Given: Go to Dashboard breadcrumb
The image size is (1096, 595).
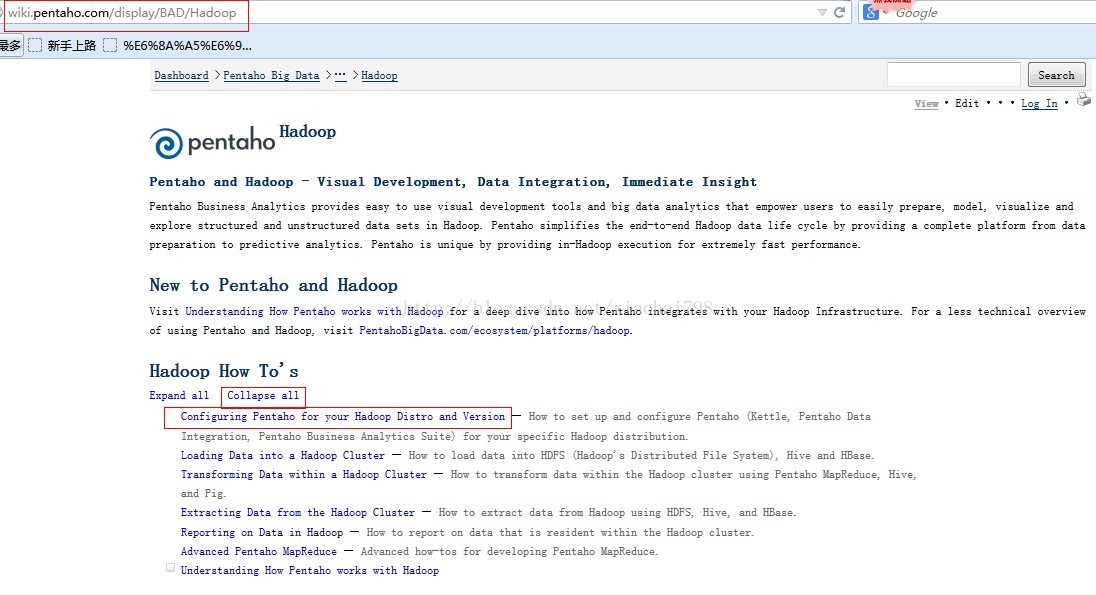Looking at the screenshot, I should click(181, 76).
